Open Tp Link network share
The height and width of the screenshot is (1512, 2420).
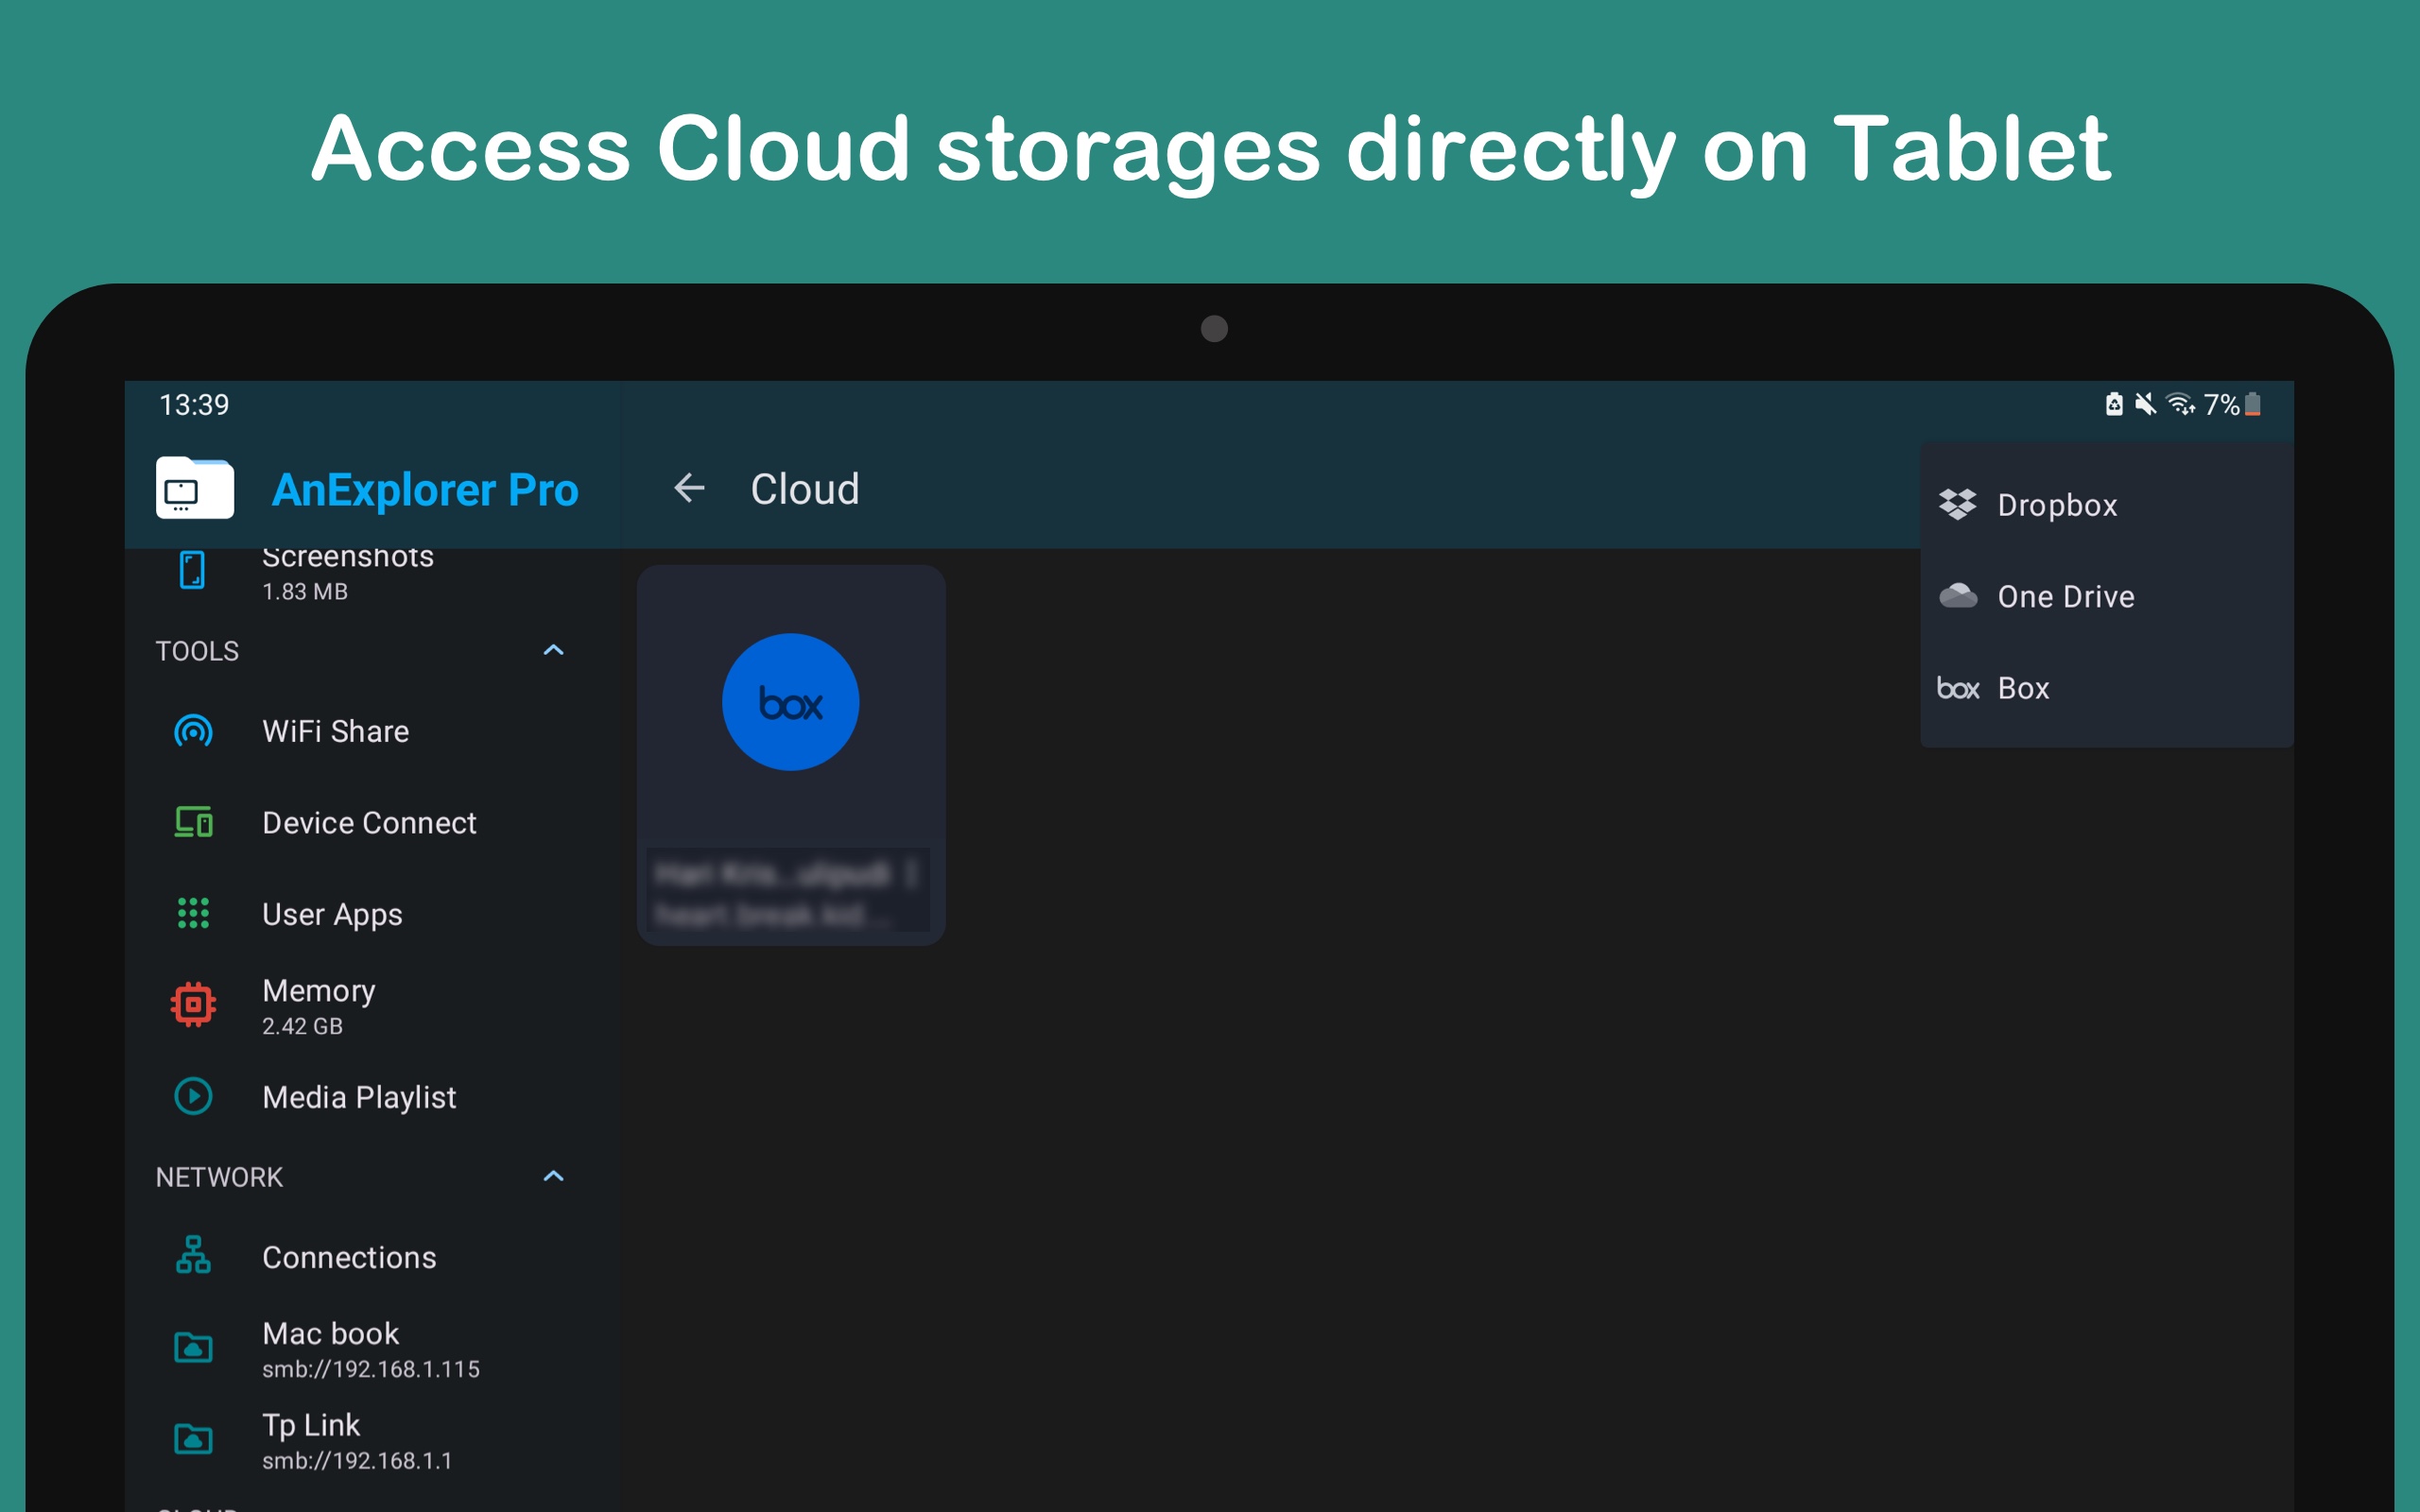pos(310,1439)
